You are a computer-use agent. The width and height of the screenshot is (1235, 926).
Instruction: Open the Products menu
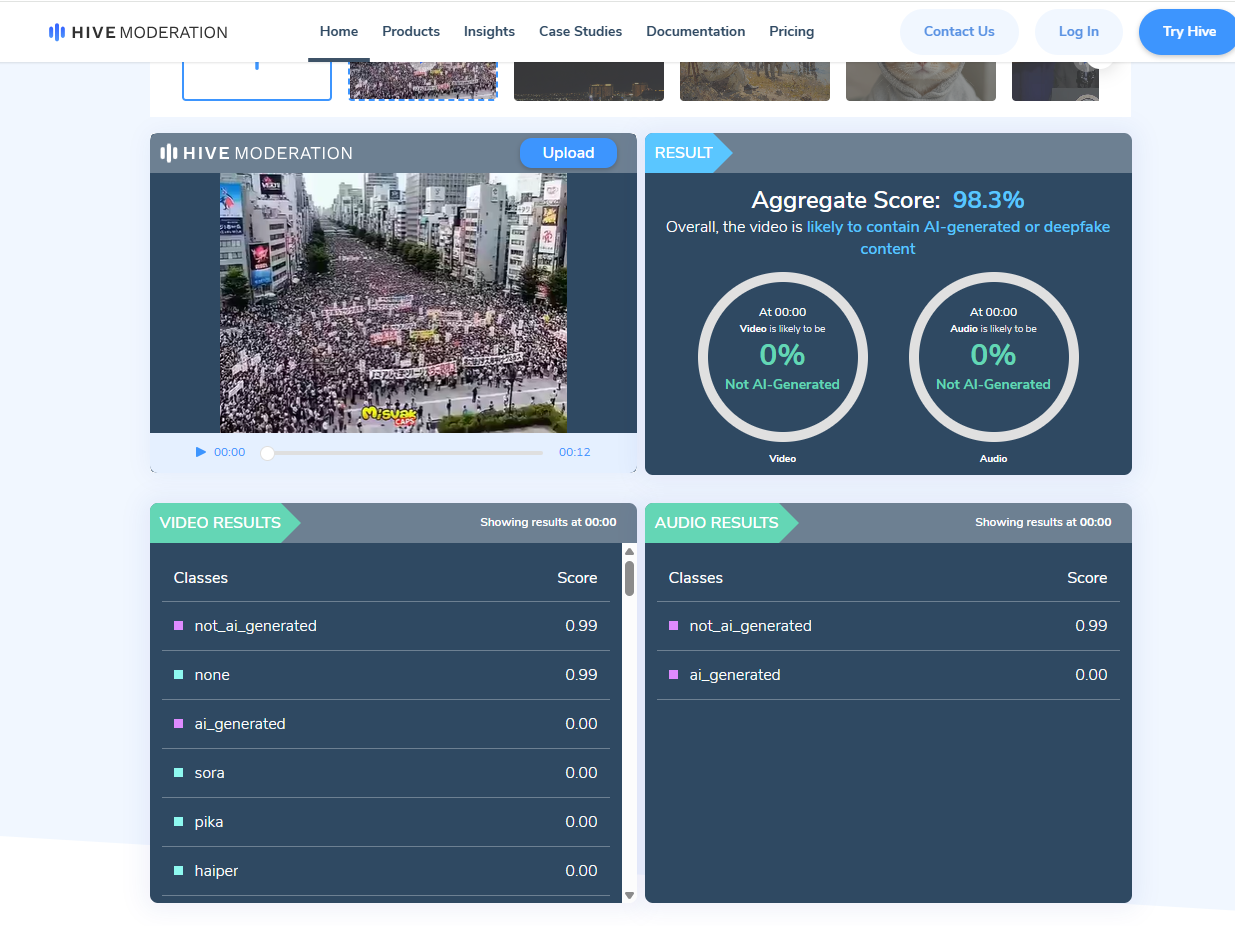click(411, 32)
